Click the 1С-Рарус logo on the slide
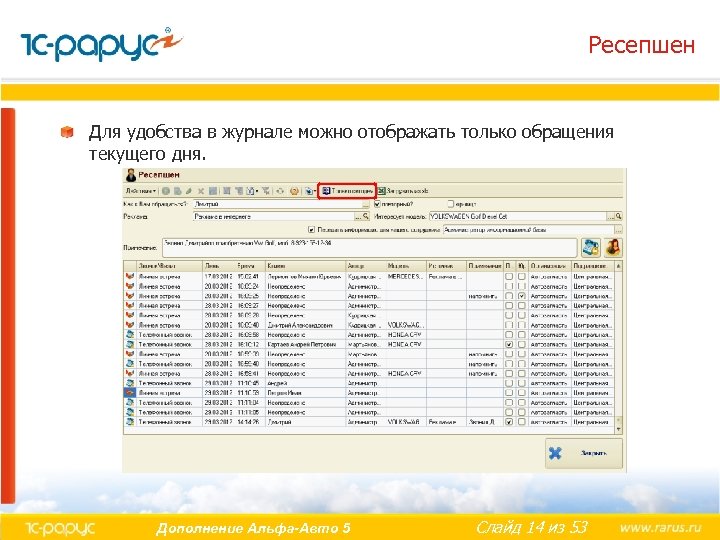The height and width of the screenshot is (540, 720). (x=101, y=44)
